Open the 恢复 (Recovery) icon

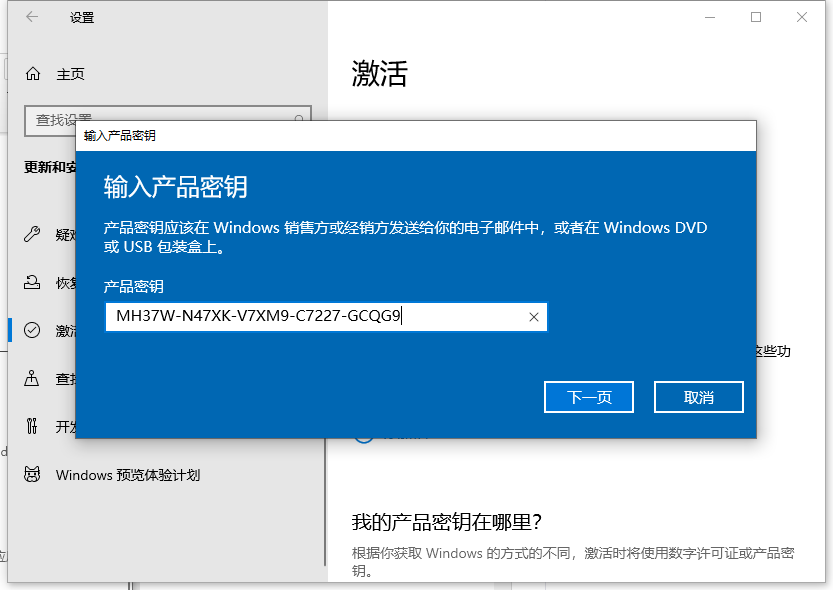click(x=31, y=282)
